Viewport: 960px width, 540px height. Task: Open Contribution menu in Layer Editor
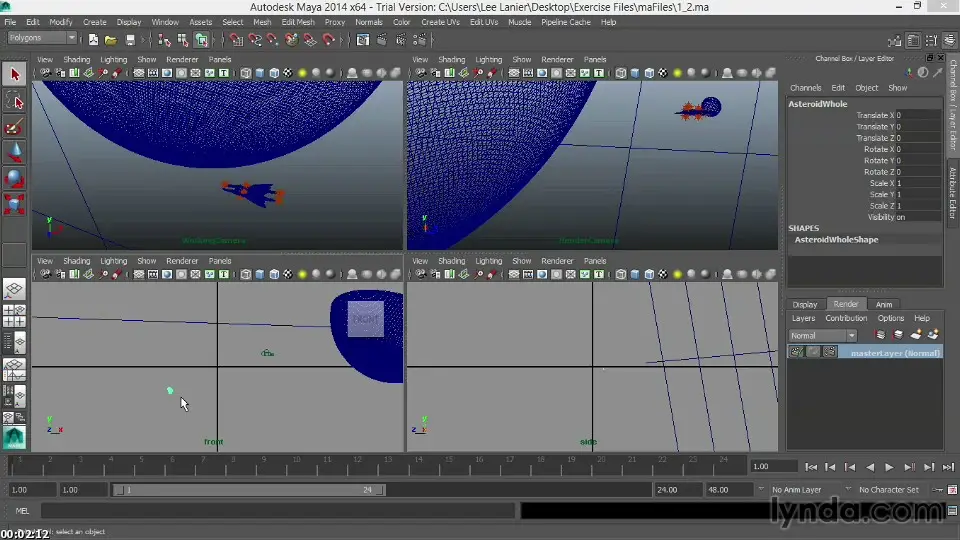(846, 318)
